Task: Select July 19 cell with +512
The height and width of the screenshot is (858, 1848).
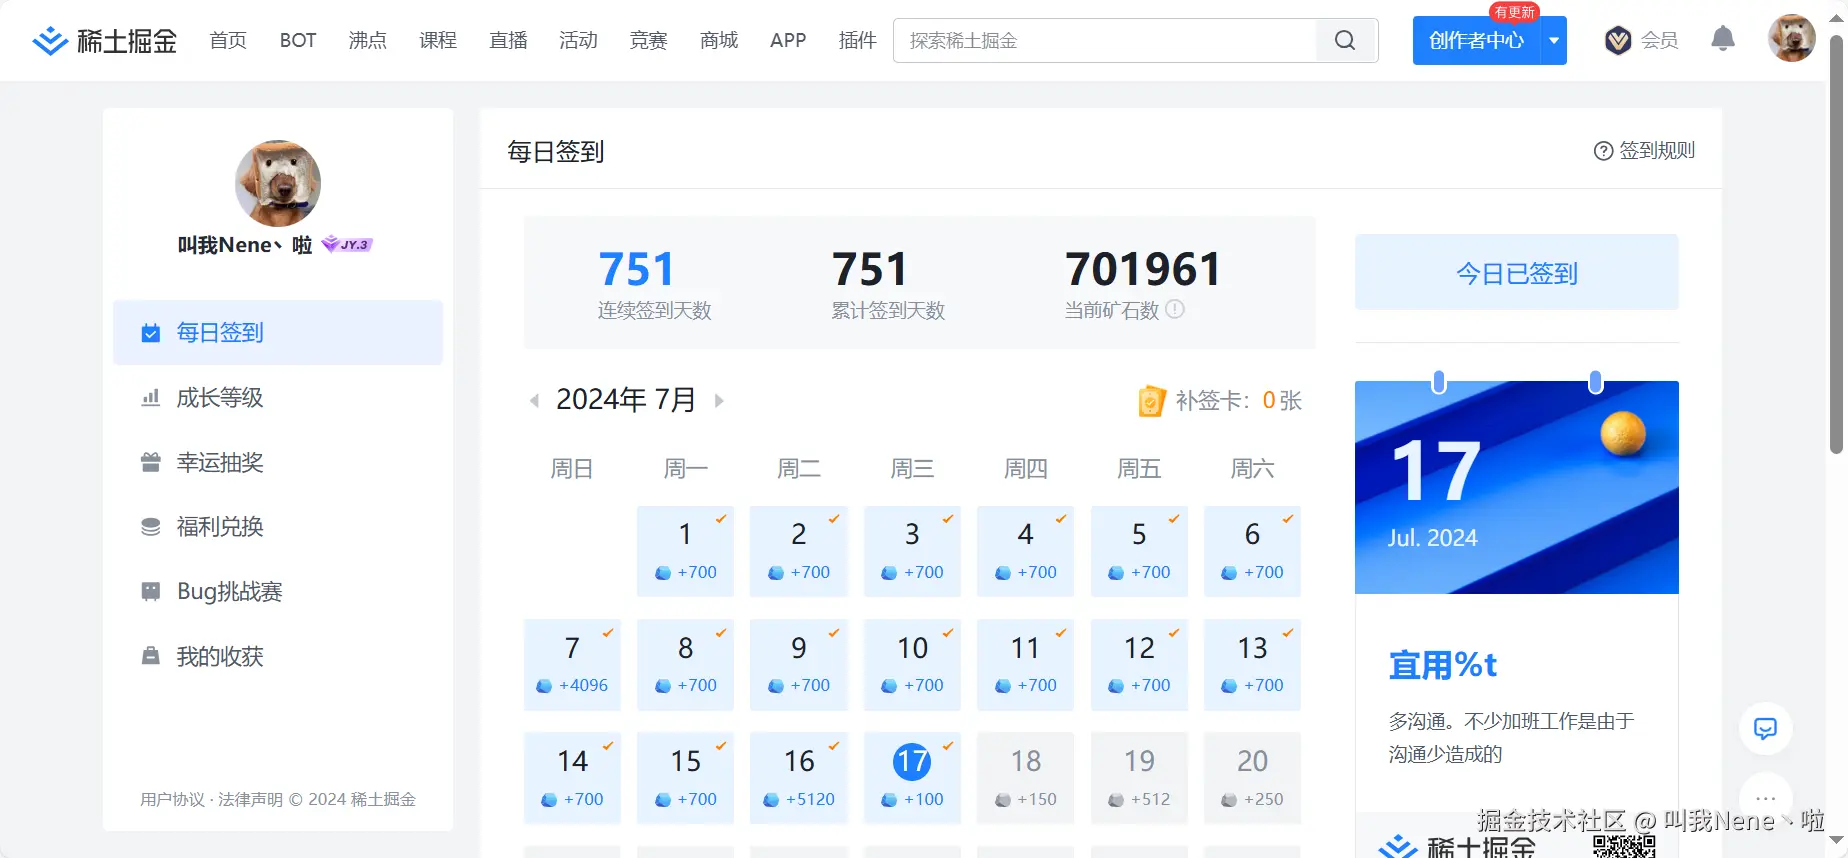Action: 1139,779
